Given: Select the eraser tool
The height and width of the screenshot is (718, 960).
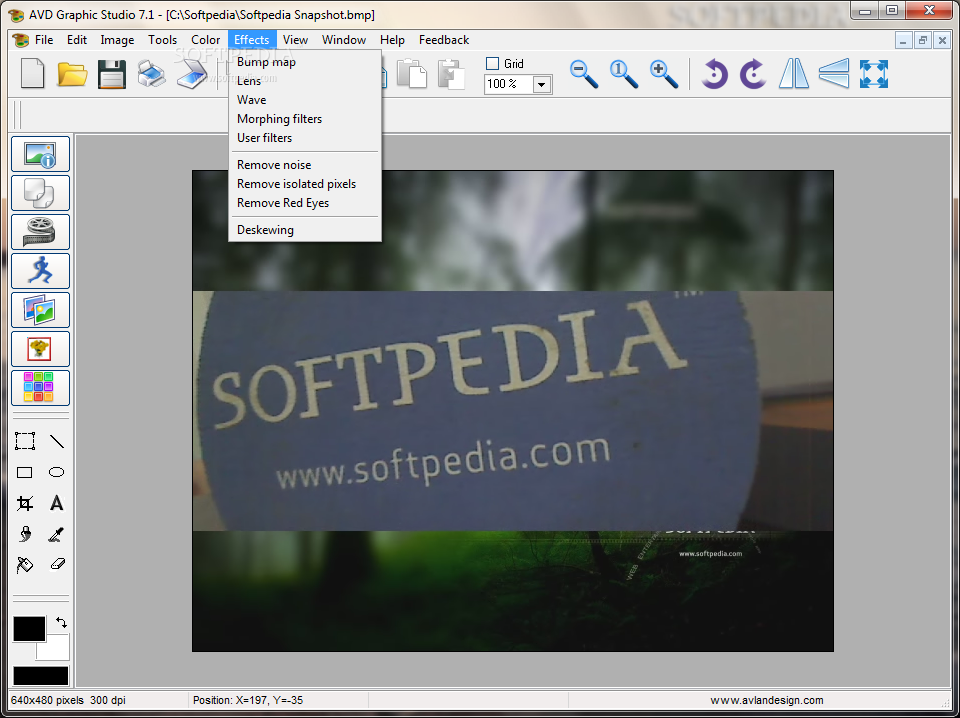Looking at the screenshot, I should point(56,564).
